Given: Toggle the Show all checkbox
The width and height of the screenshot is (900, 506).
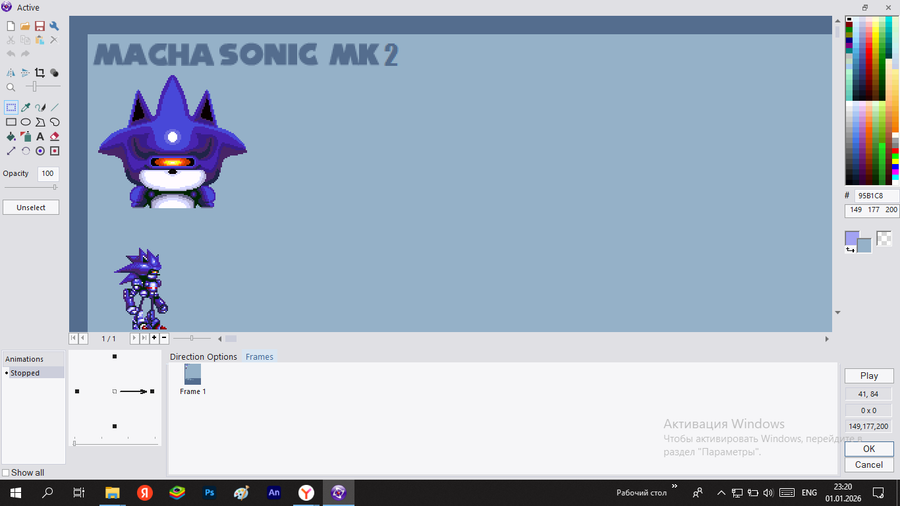Looking at the screenshot, I should coord(6,473).
